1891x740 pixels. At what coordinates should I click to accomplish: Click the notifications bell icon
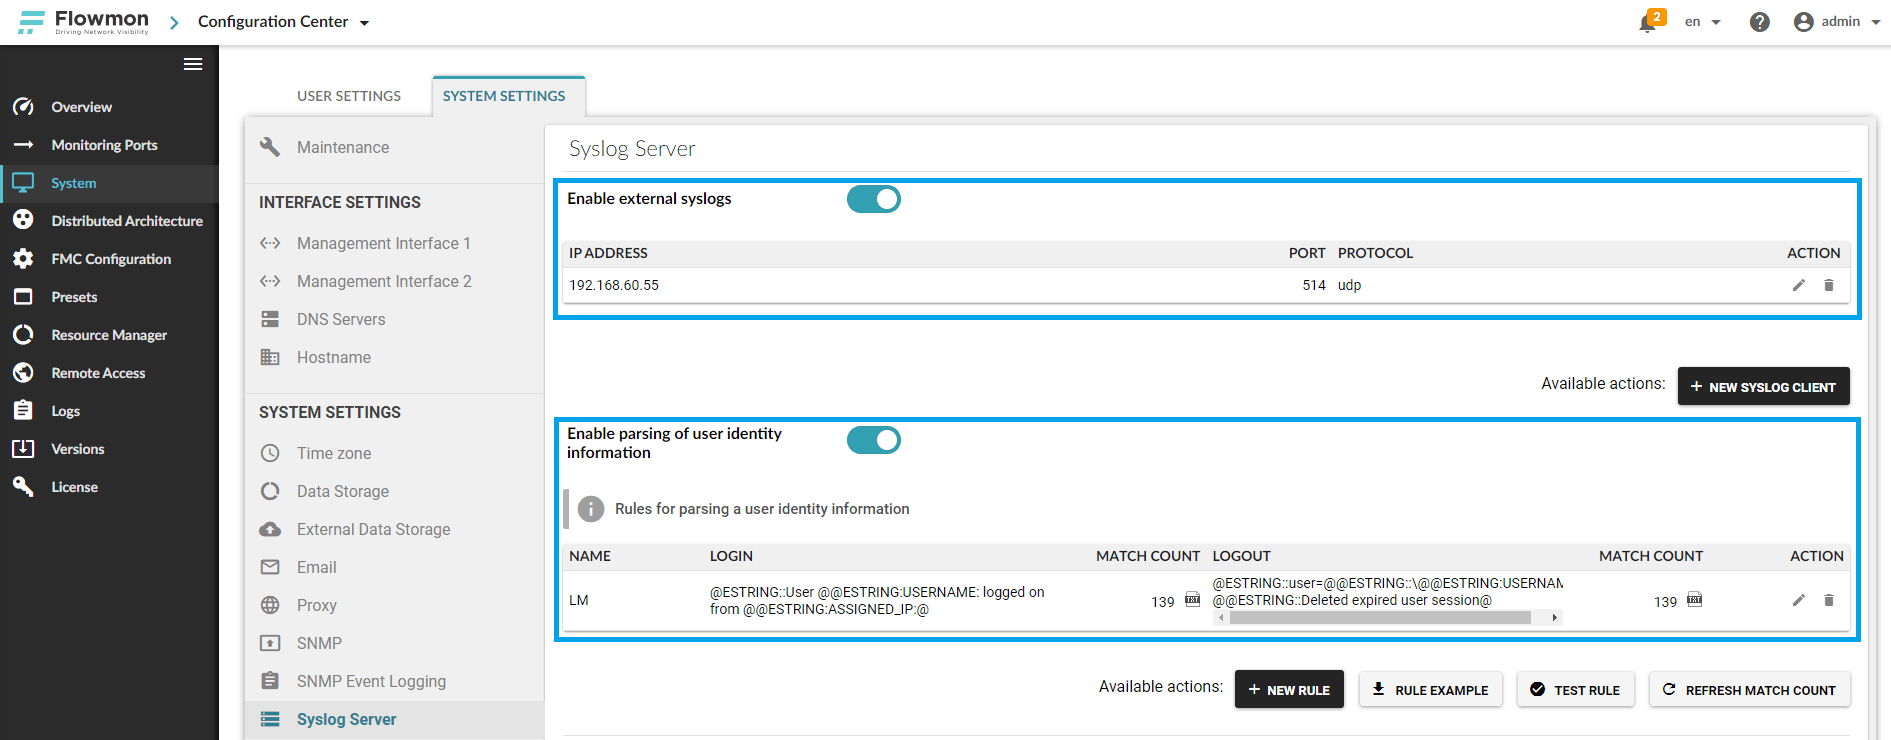1647,22
